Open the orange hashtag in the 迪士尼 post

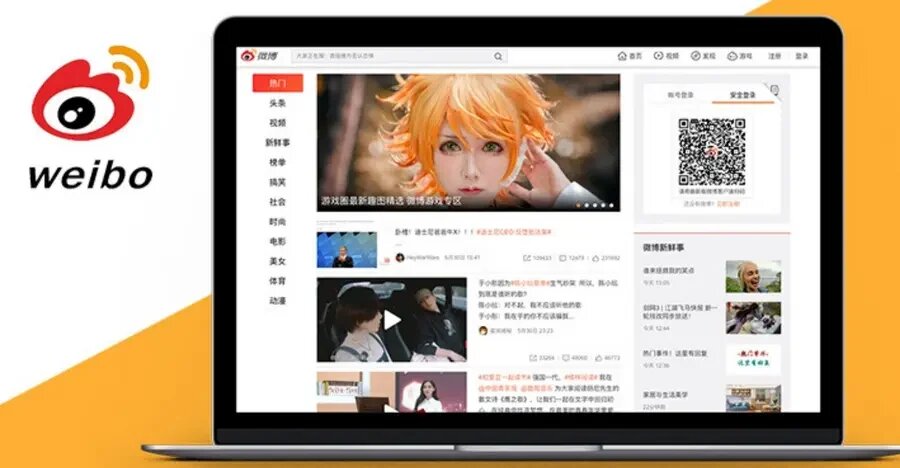pos(514,232)
